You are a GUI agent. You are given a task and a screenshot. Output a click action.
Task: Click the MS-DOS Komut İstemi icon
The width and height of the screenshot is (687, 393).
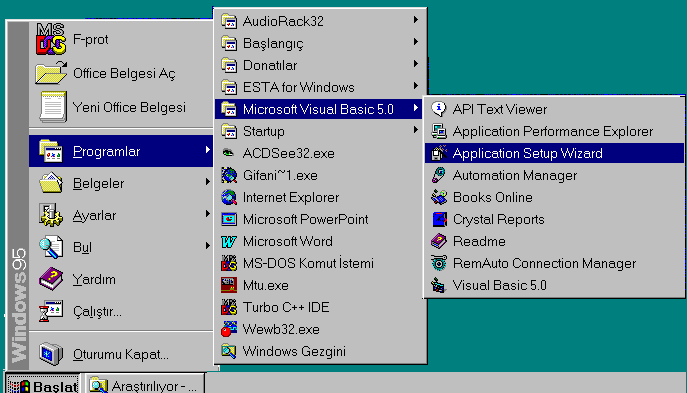click(x=229, y=263)
